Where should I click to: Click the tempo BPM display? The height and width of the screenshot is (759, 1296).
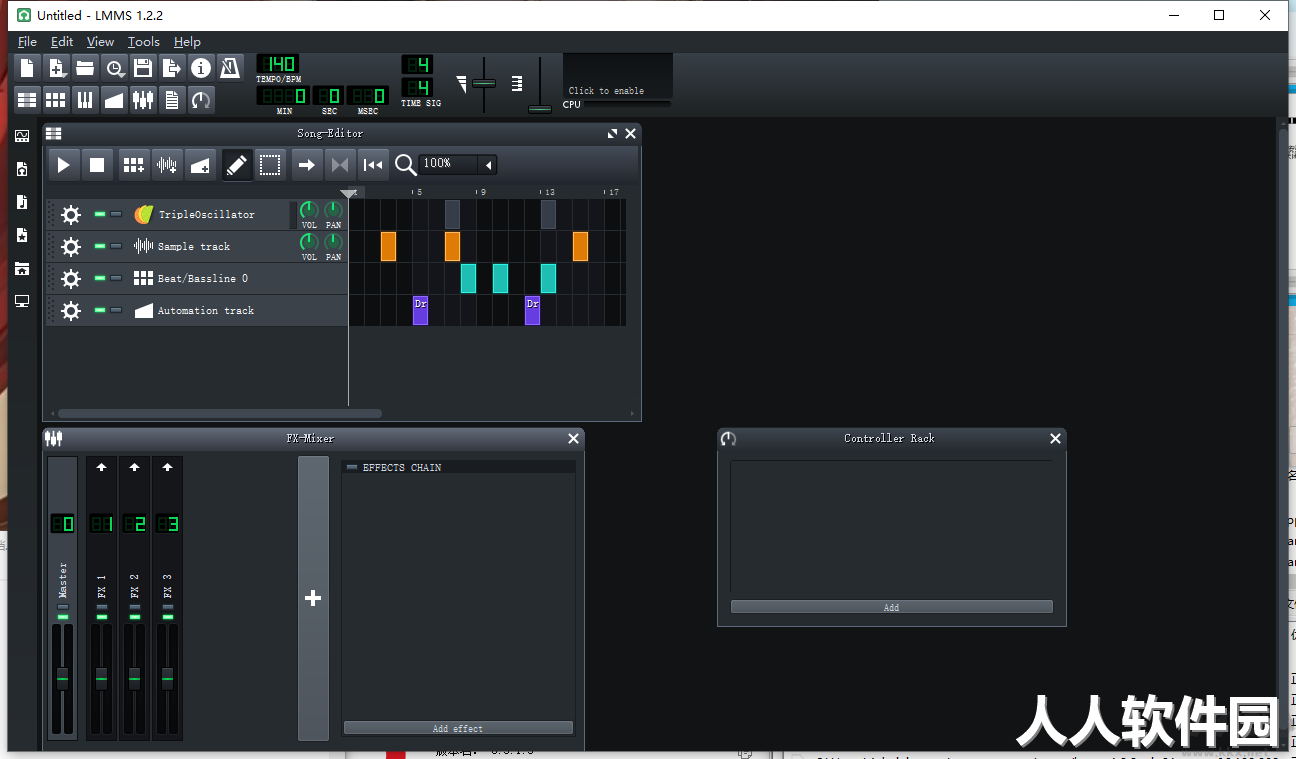[x=277, y=64]
